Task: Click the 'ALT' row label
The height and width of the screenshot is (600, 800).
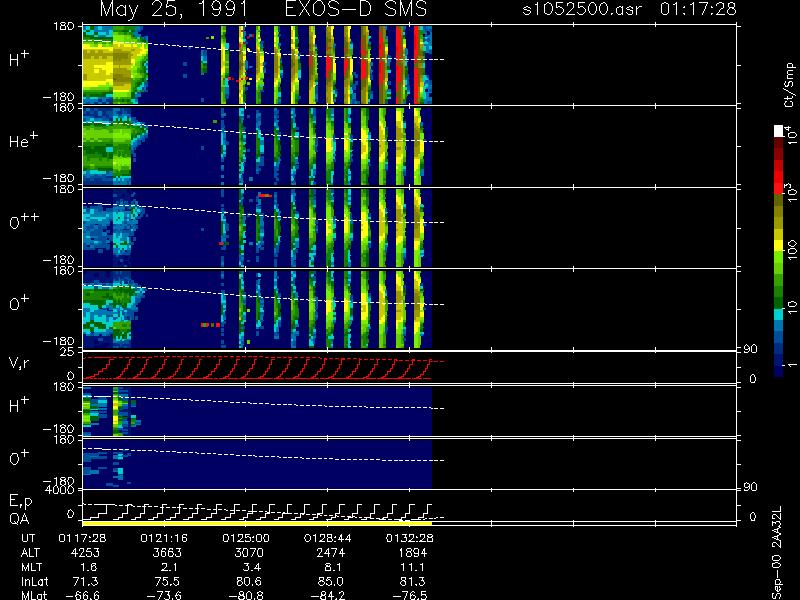Action: (x=30, y=553)
